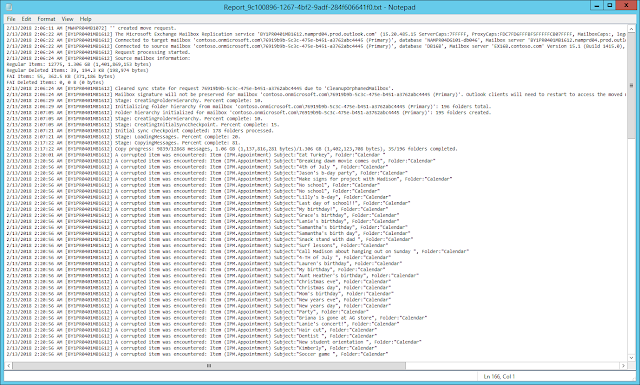Click the line 'Cleared sync state for request'
Image resolution: width=640 pixels, height=385 pixels.
tap(200, 88)
